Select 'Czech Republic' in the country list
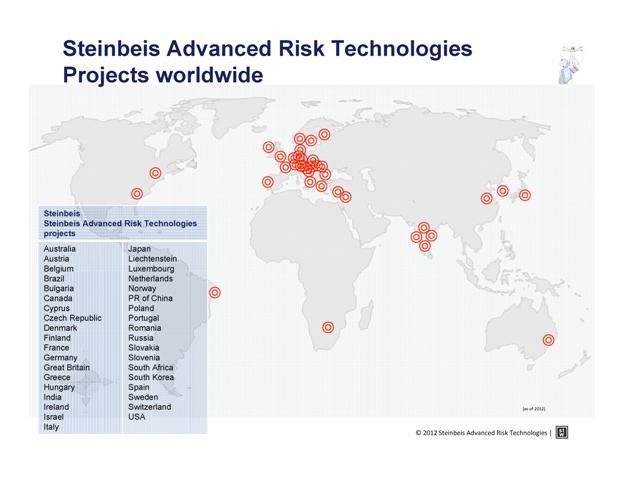Viewport: 623px width, 480px height. point(72,318)
